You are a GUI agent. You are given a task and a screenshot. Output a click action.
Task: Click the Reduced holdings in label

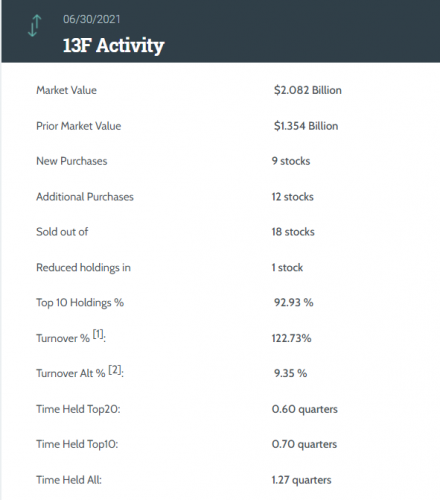click(83, 268)
